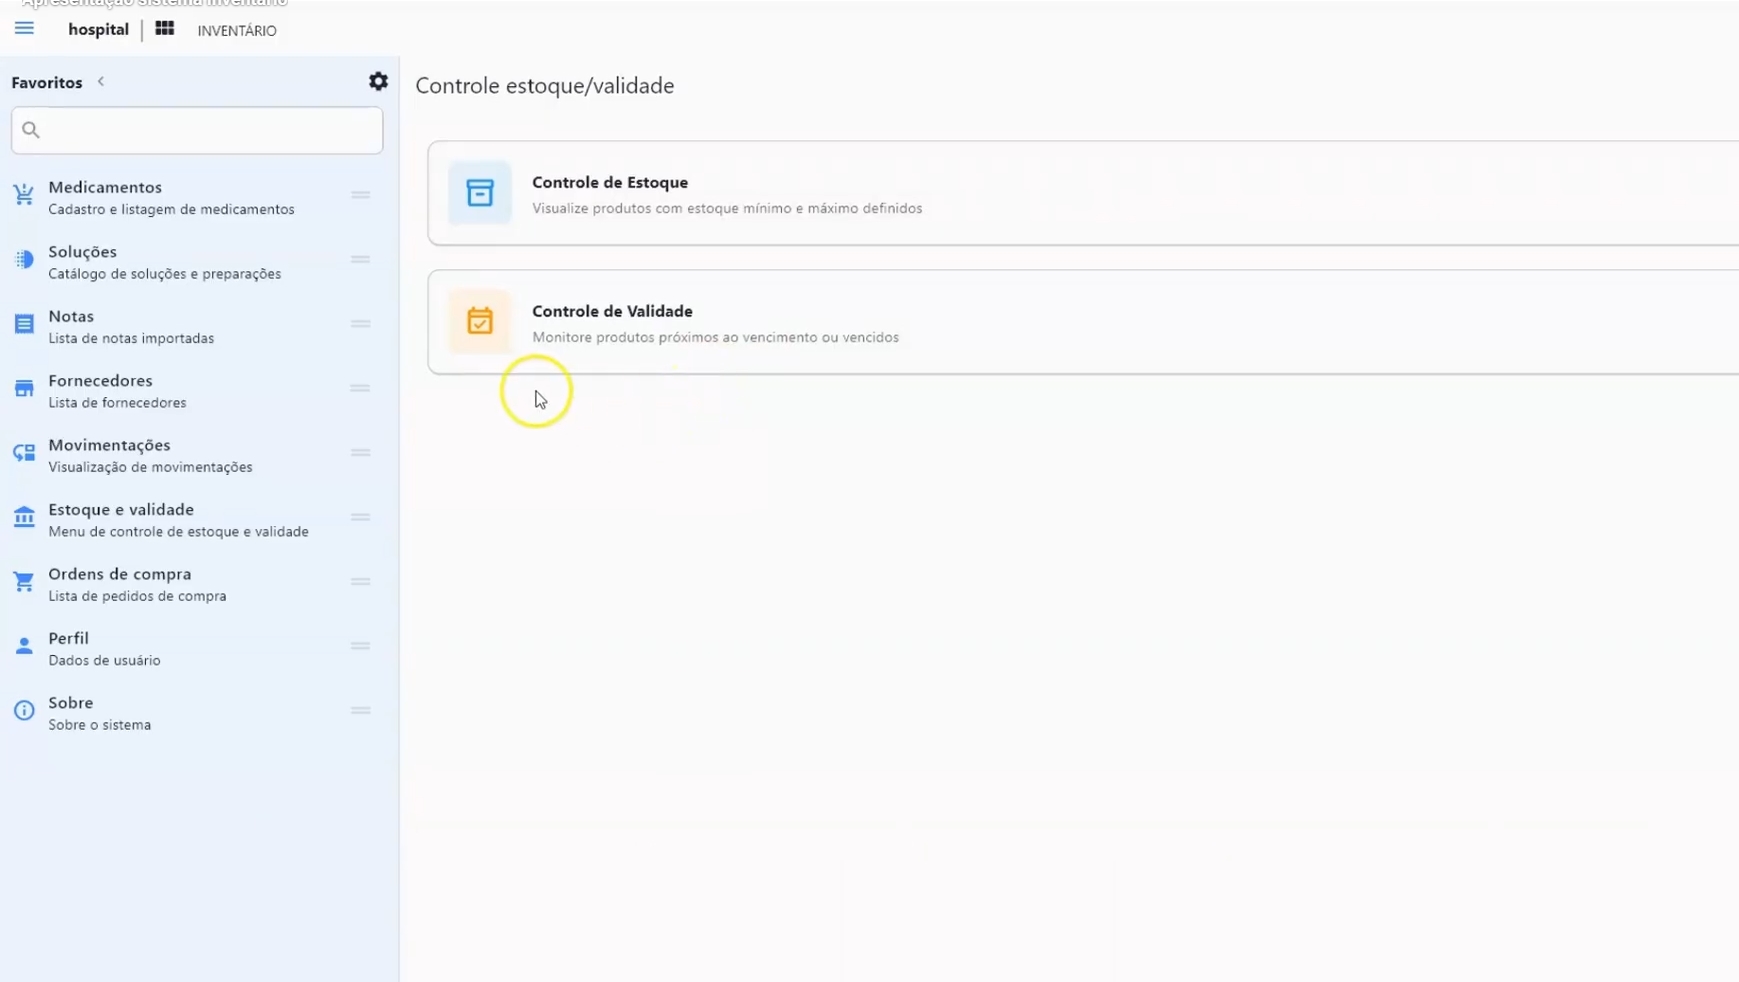The height and width of the screenshot is (982, 1739).
Task: Open the INVENTÁRIO menu item
Action: click(x=235, y=31)
